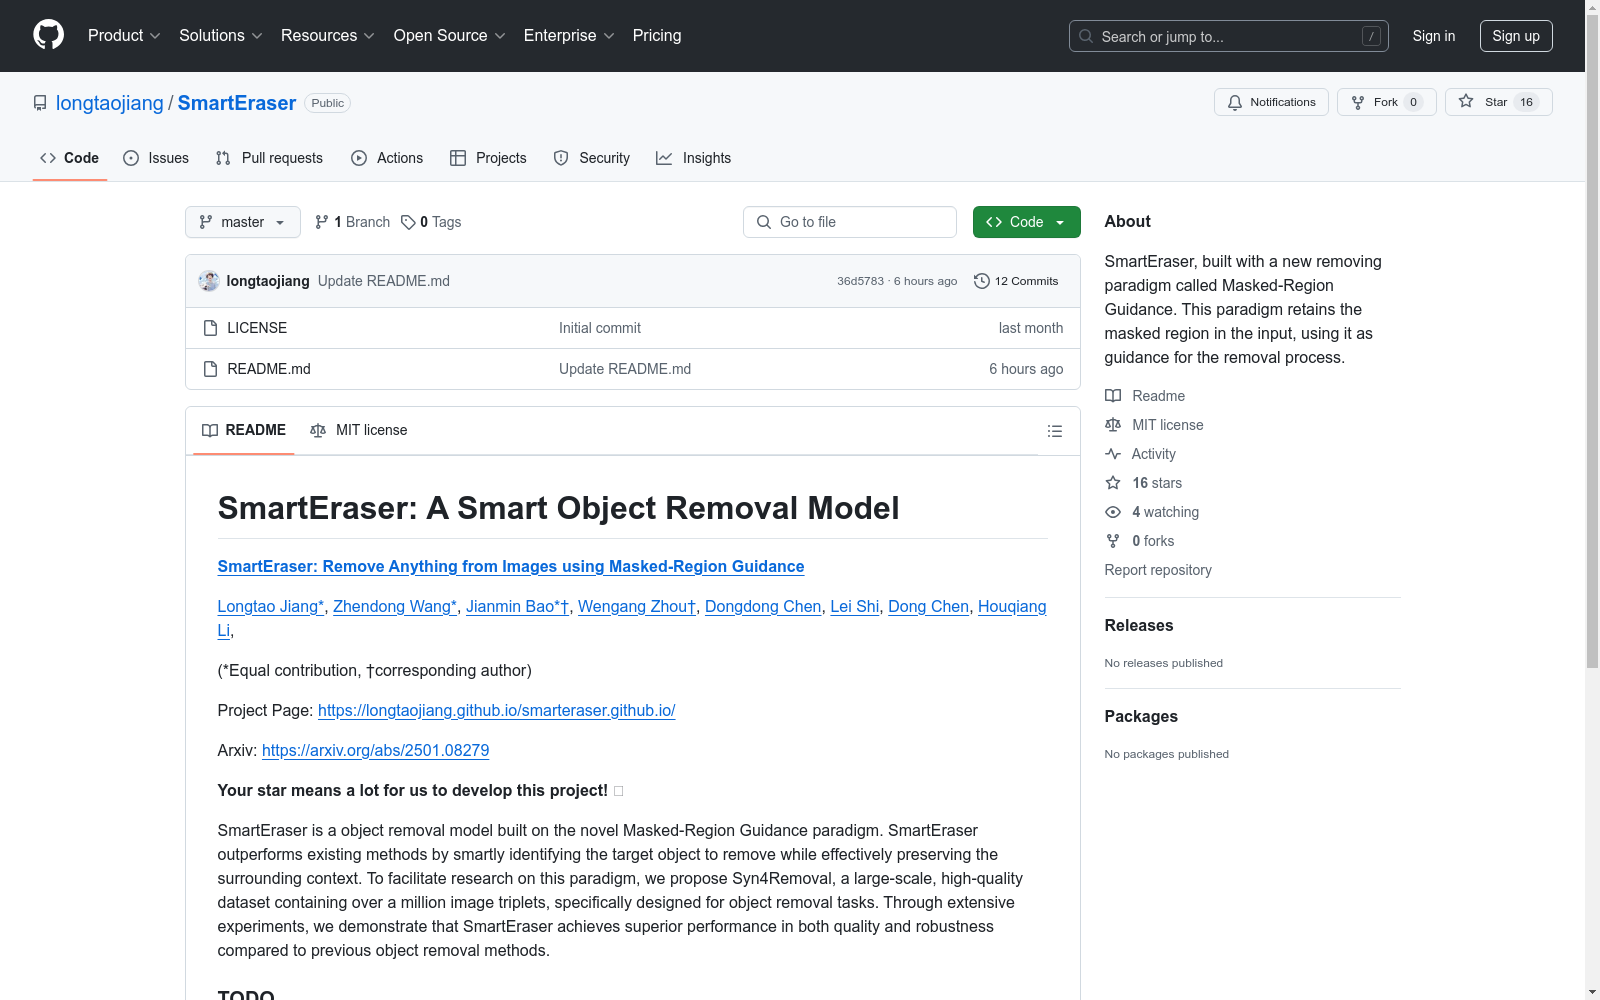Open the Issues tab

156,158
